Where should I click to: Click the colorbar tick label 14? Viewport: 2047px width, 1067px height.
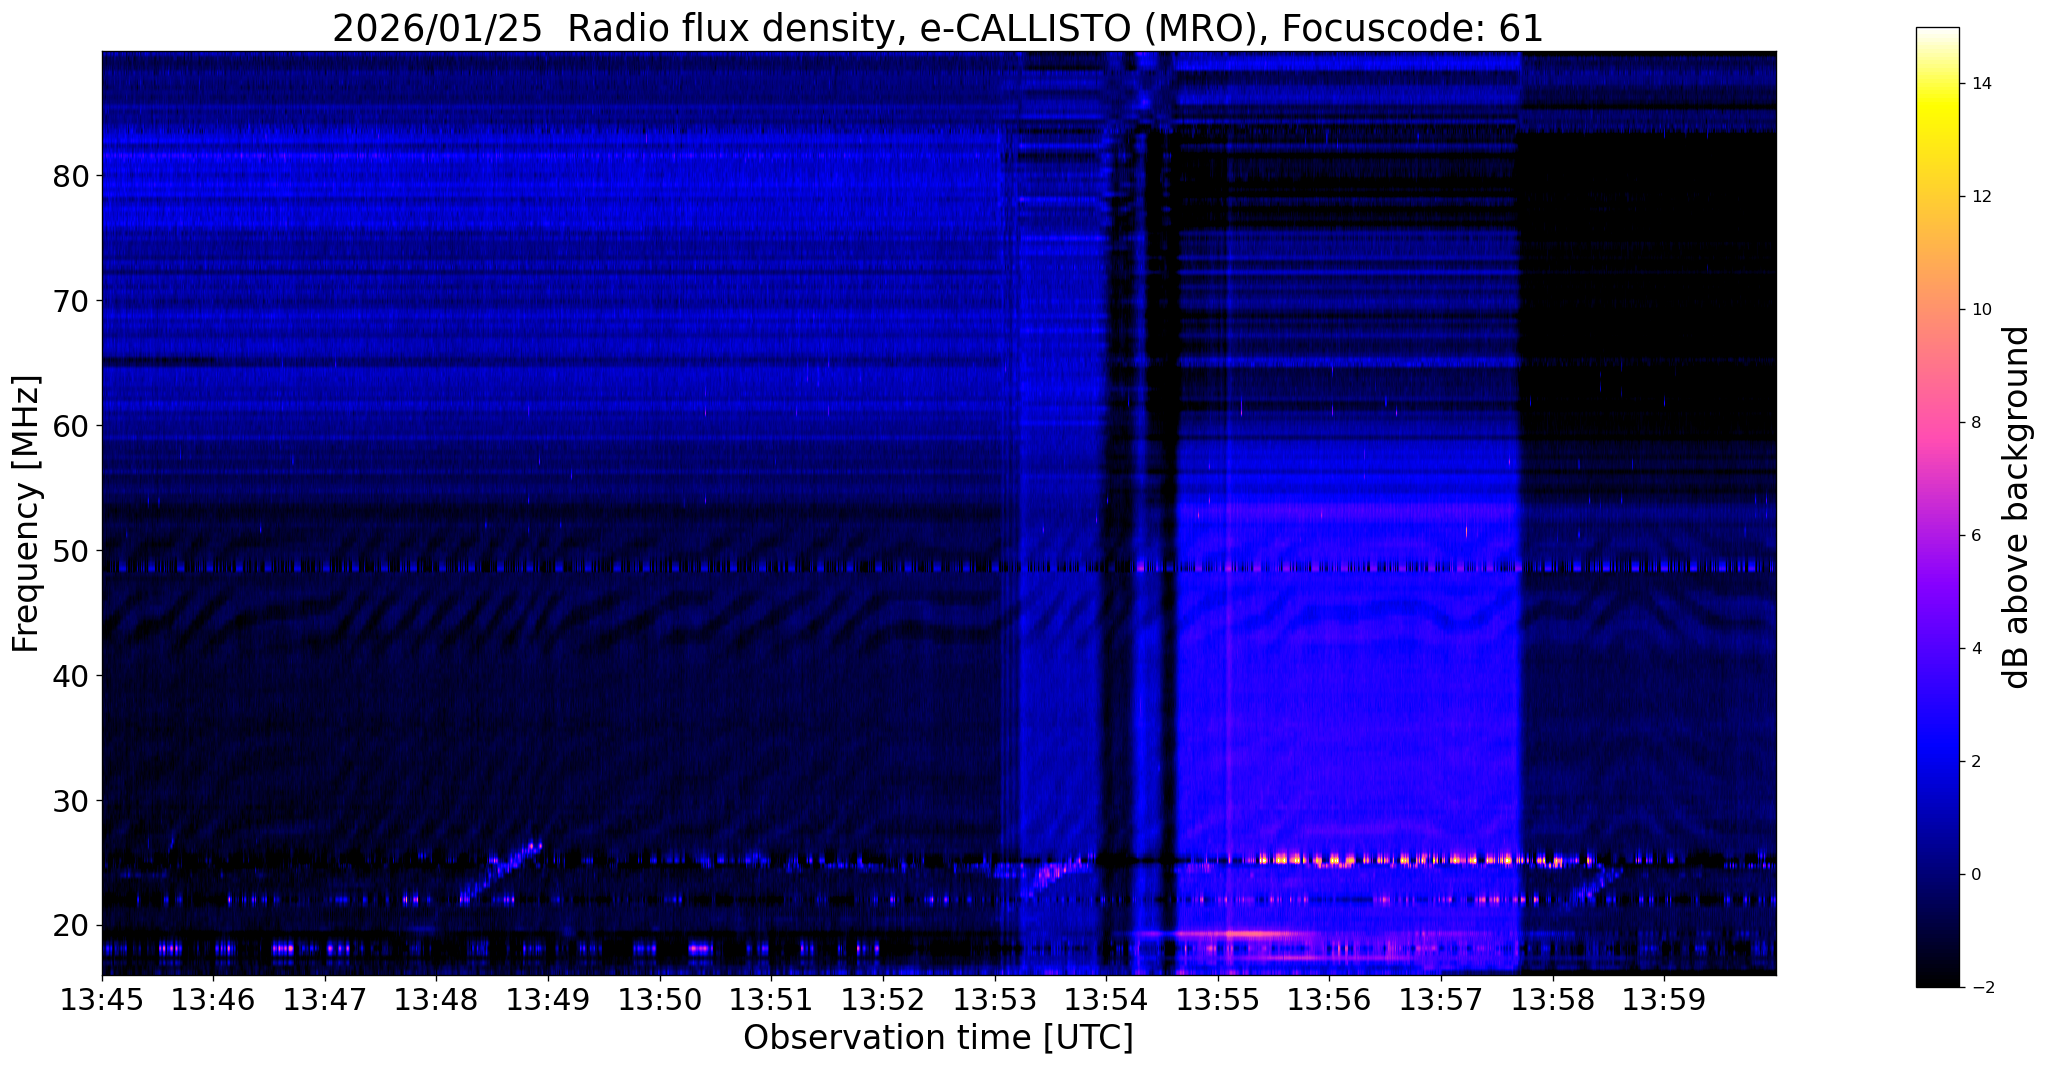(x=1981, y=84)
